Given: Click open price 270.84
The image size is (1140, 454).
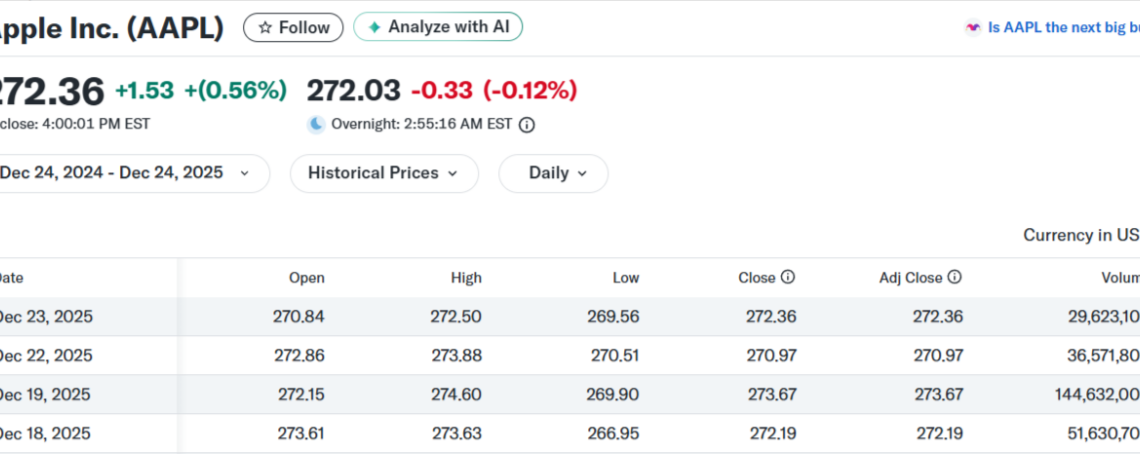Looking at the screenshot, I should coord(299,316).
